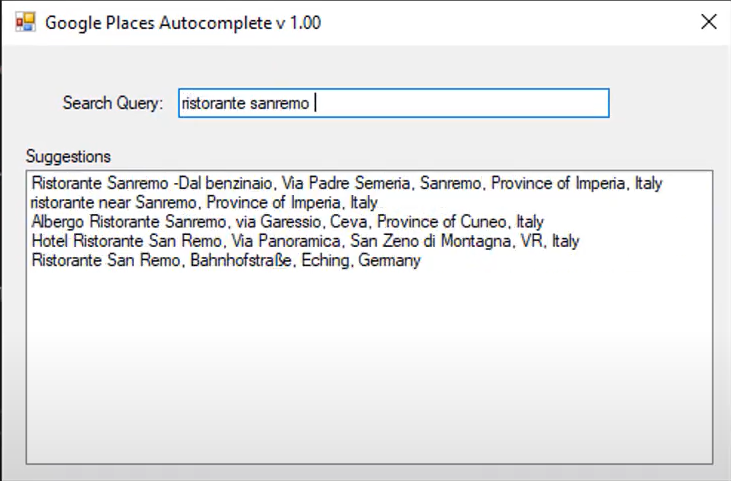Screen dimensions: 731x481
Task: Click the word sanremo in search box
Action: (x=280, y=103)
